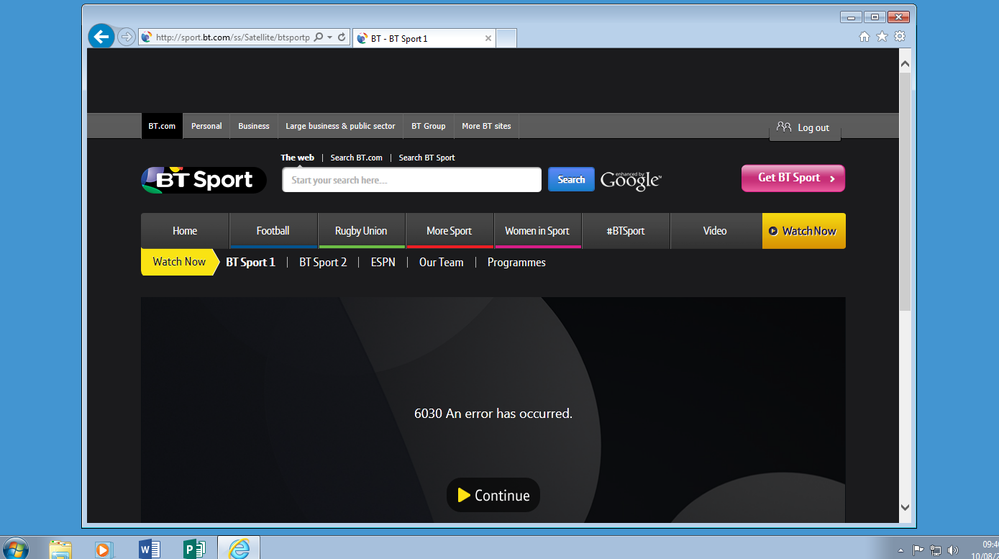Screen dimensions: 999x559
Task: Select Search BT.com option
Action: pyautogui.click(x=356, y=157)
